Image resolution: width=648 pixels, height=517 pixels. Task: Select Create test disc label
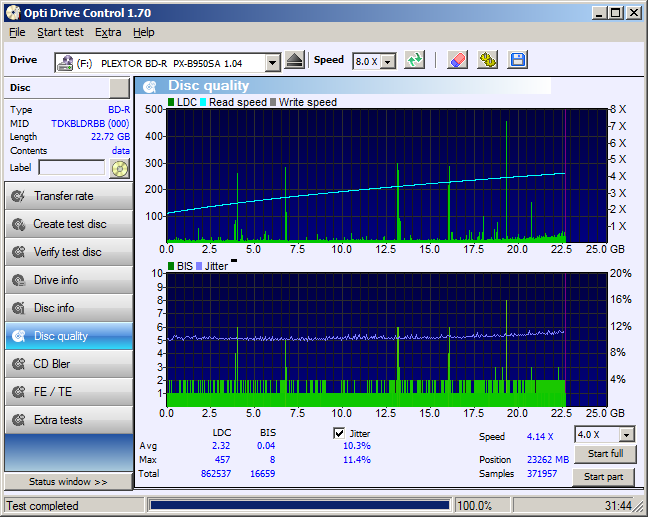click(70, 224)
